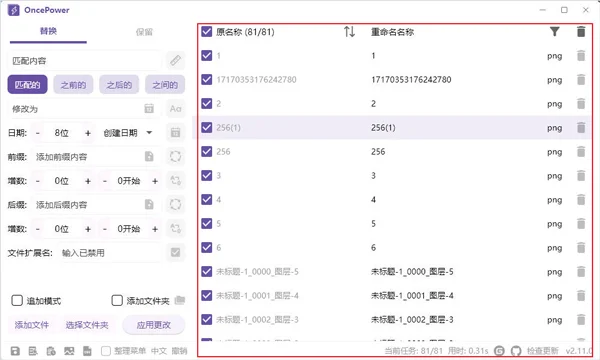Image resolution: width=600 pixels, height=360 pixels.
Task: Increase the 日期 8位 value with the plus
Action: 88,133
